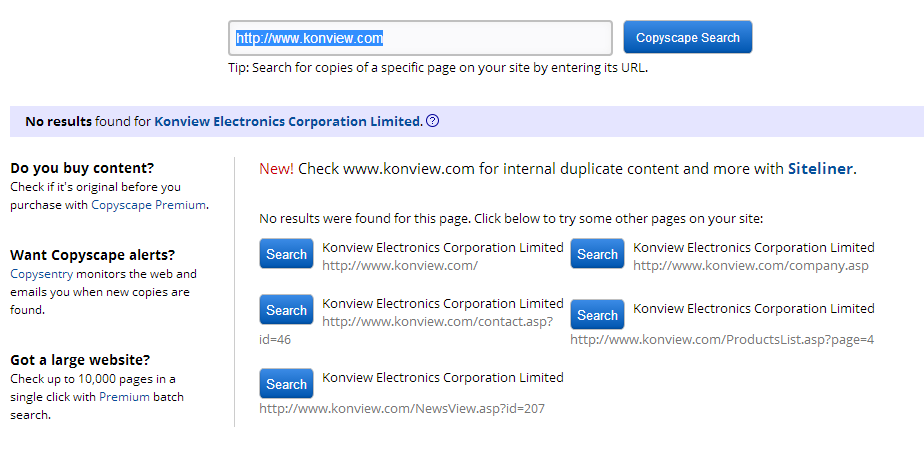924x455 pixels.
Task: Click the result title above NewsView.asp
Action: click(443, 378)
